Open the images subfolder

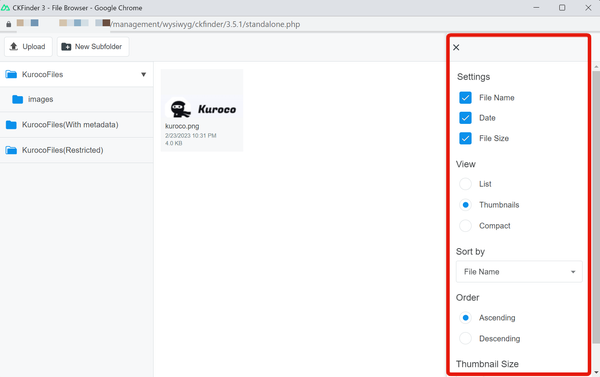[77, 100]
